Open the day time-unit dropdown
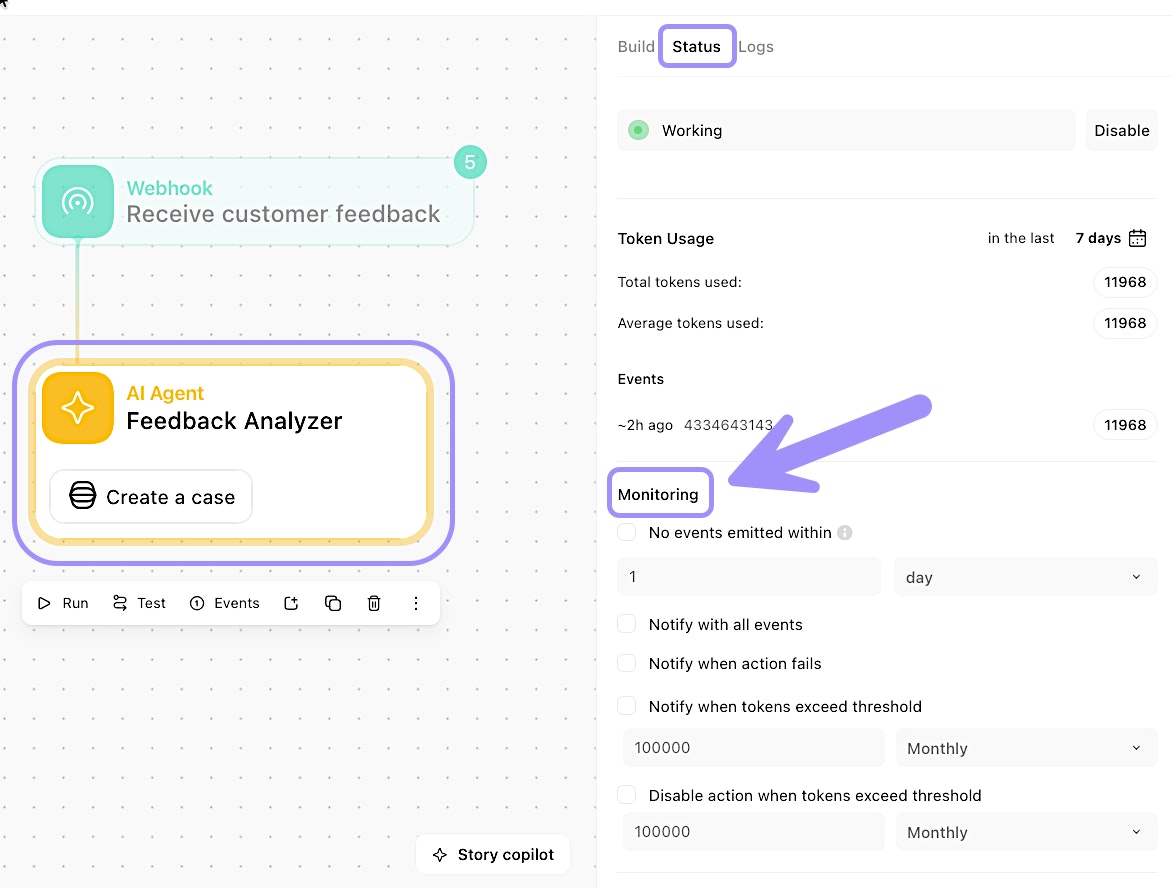This screenshot has height=888, width=1173. [x=1025, y=577]
